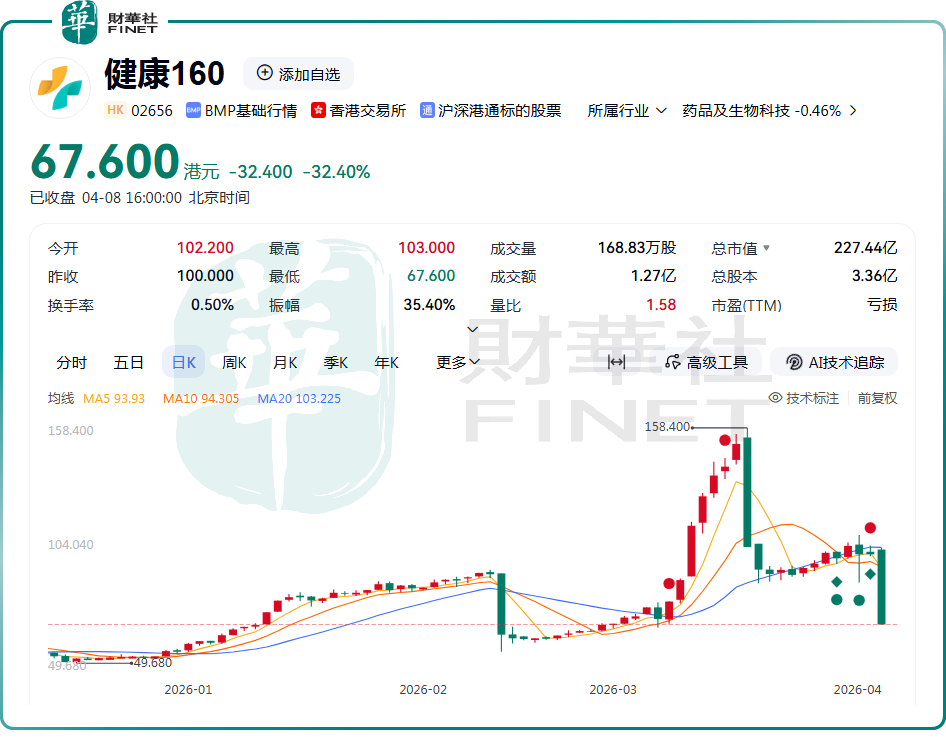Expand the 更多 chart period dropdown
The width and height of the screenshot is (946, 750).
tap(458, 362)
